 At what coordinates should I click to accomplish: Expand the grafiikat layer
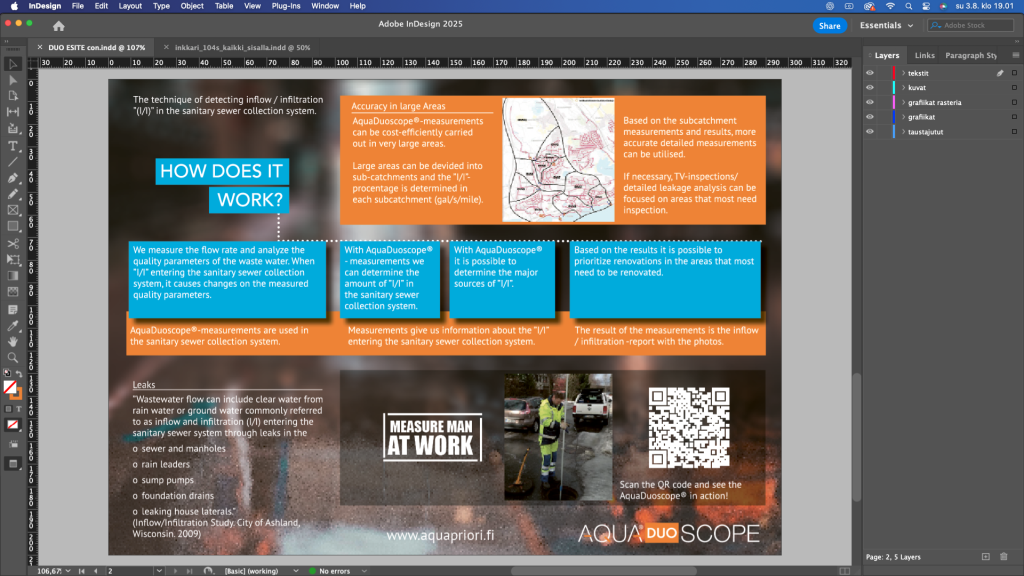click(904, 117)
